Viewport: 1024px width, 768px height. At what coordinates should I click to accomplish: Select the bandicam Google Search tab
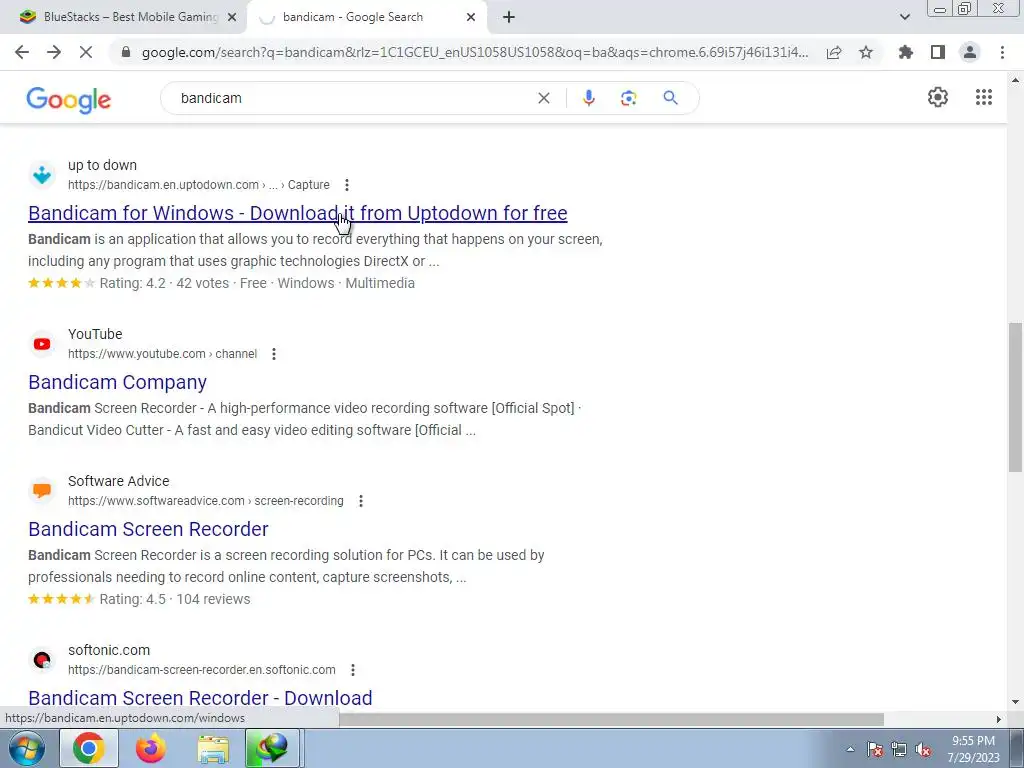tap(366, 17)
